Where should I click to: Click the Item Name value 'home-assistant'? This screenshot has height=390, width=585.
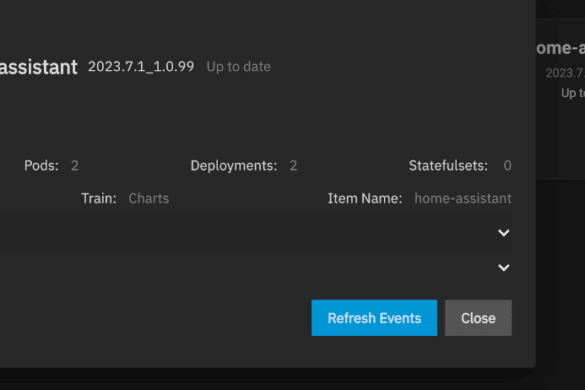[463, 199]
